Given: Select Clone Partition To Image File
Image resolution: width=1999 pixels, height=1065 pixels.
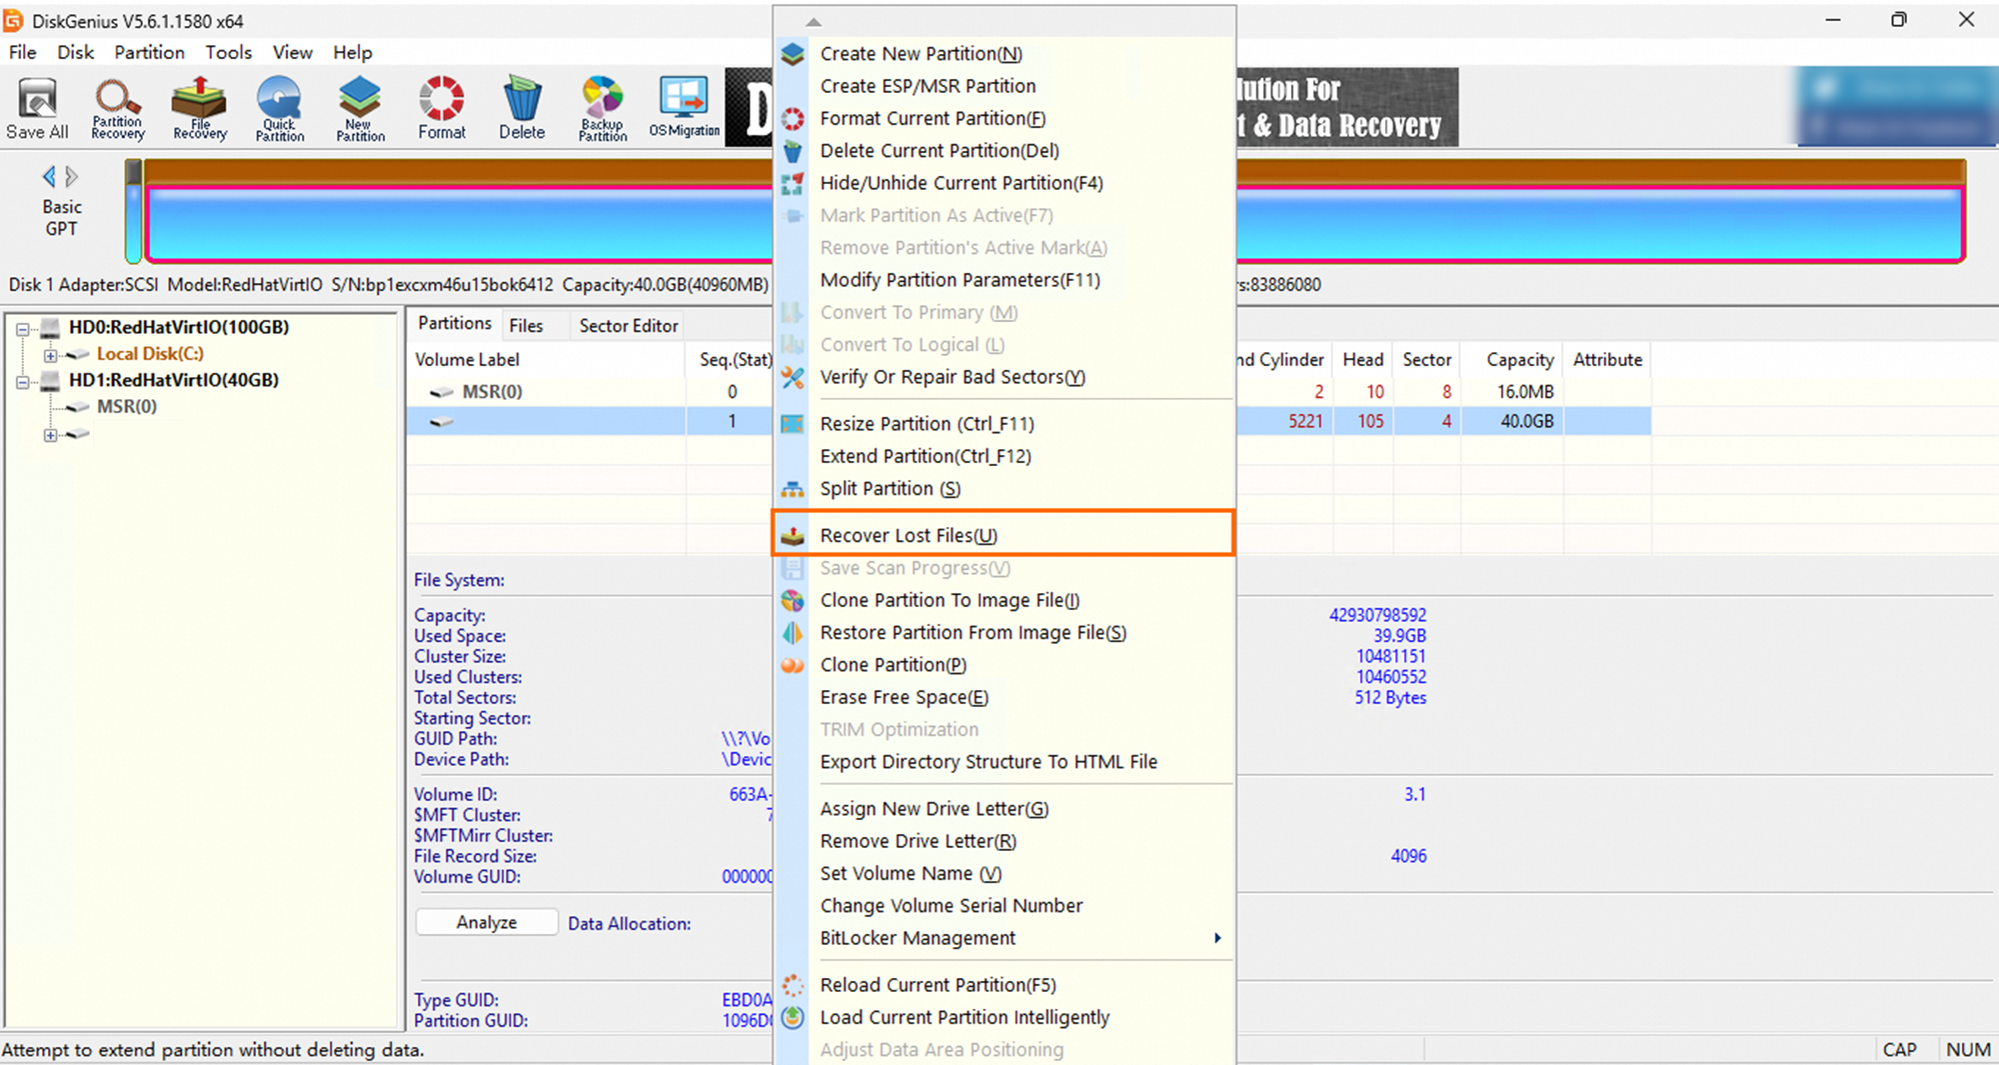Looking at the screenshot, I should 945,600.
